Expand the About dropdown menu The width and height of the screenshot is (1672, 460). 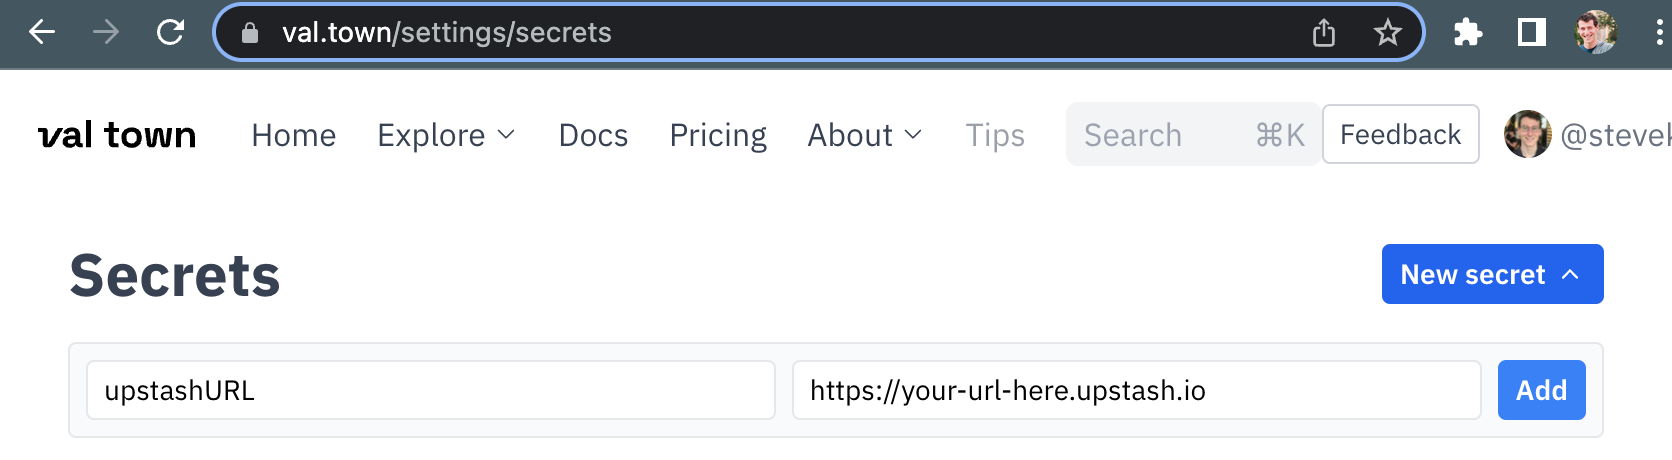click(x=865, y=135)
